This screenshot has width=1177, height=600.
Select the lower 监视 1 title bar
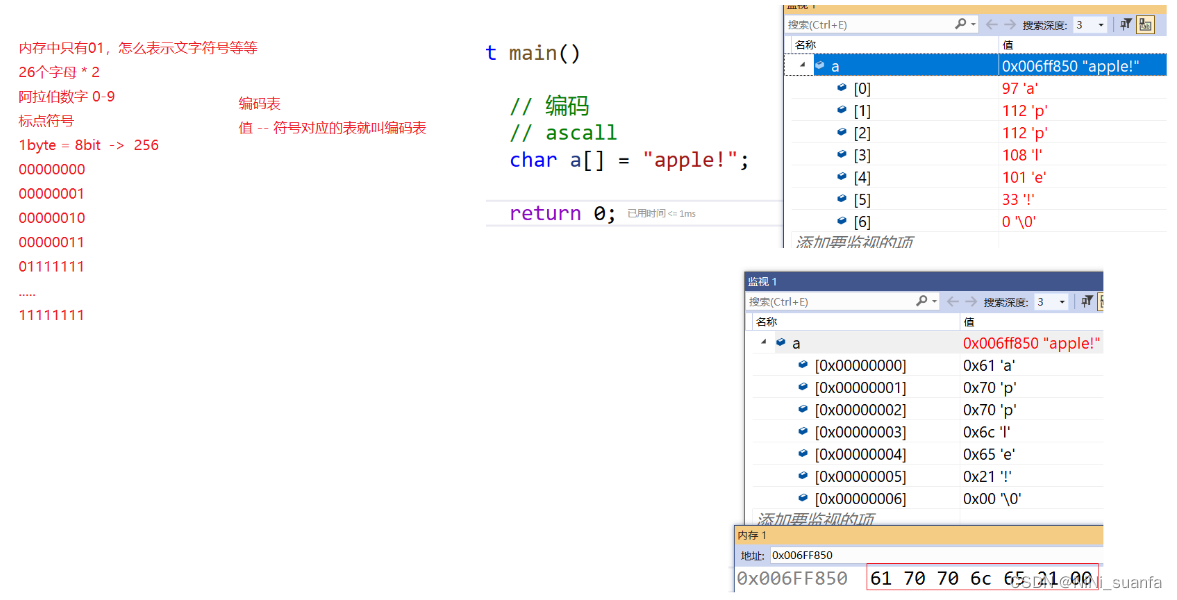(x=762, y=281)
